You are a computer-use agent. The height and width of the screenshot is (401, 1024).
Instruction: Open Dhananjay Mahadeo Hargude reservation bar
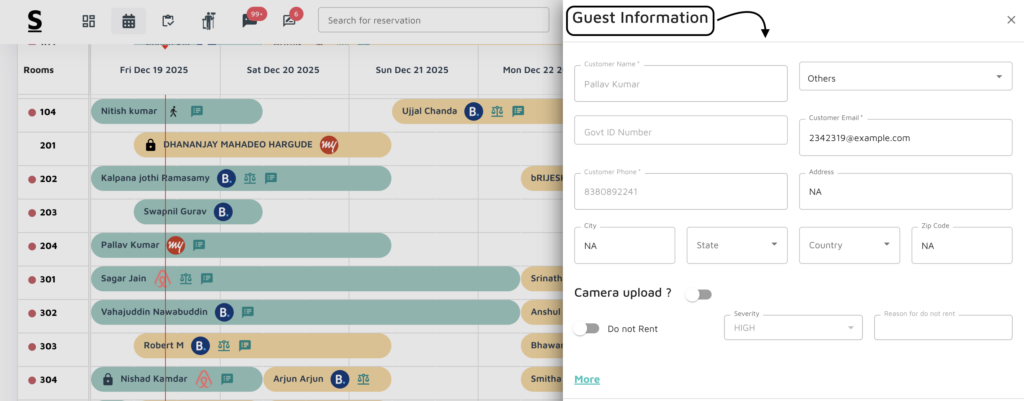[x=262, y=145]
